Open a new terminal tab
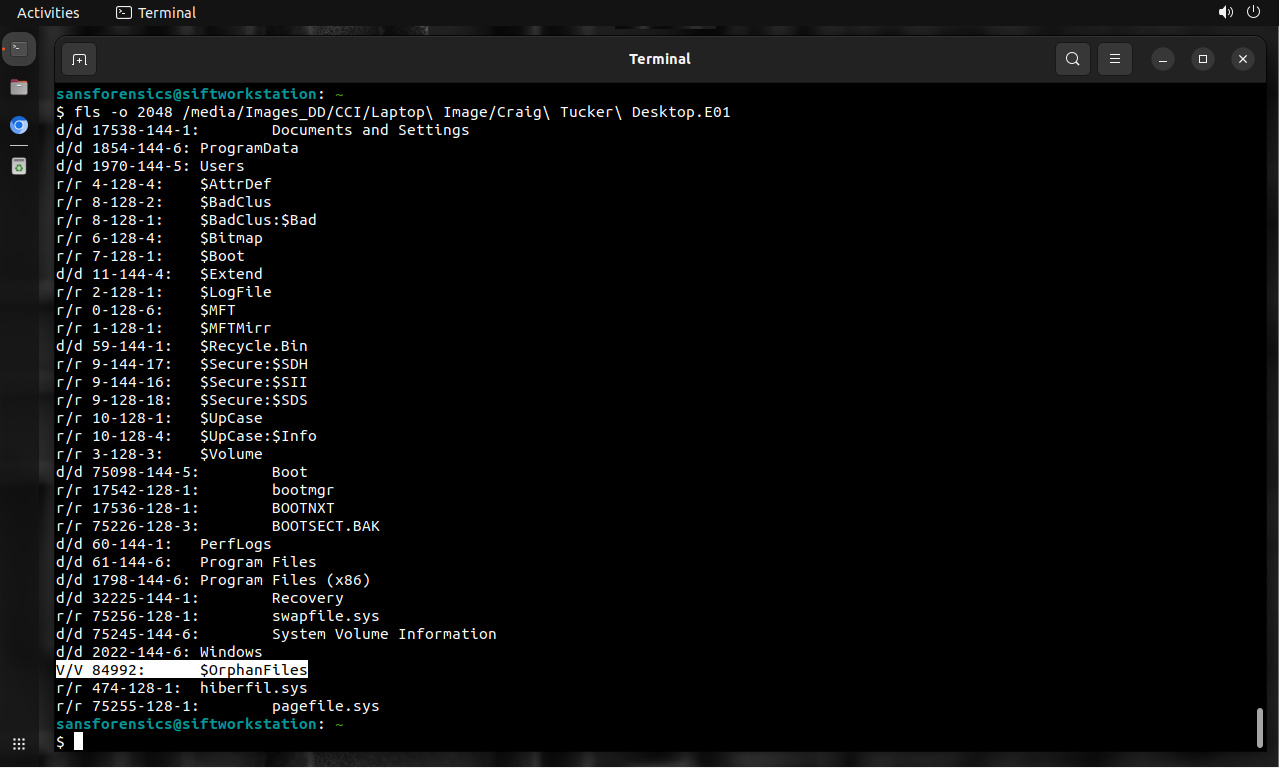1279x768 pixels. coord(79,59)
